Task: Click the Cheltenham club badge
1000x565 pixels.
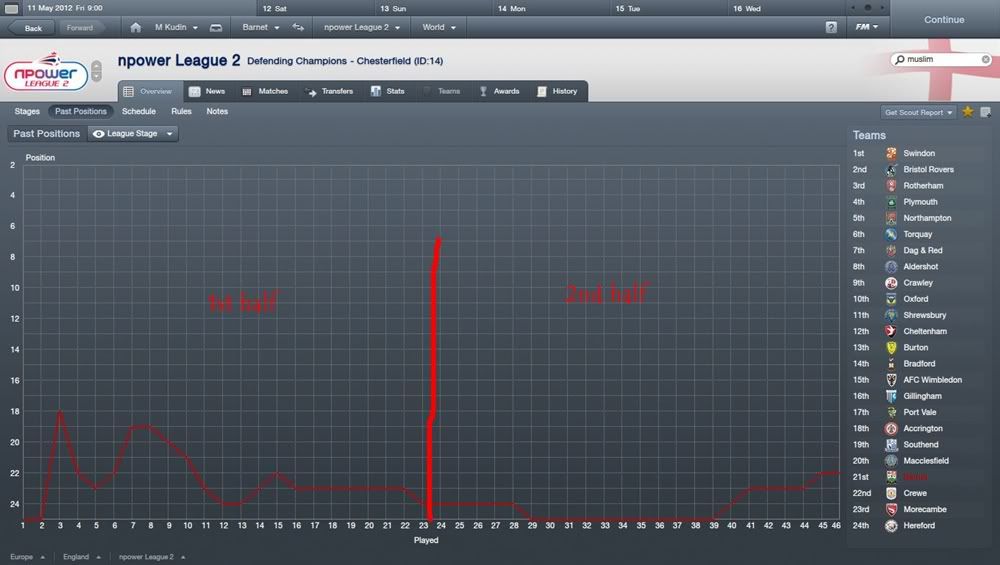Action: pos(891,332)
